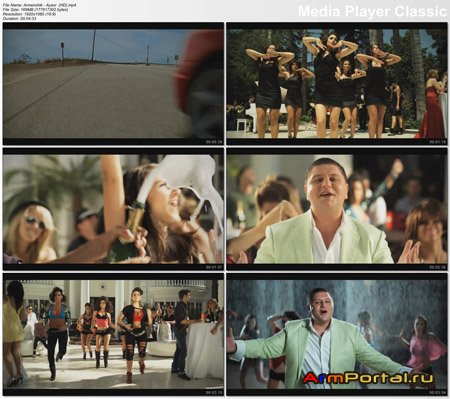Click the timestamp on the black-dress dancers thumbnail
Image resolution: width=450 pixels, height=399 pixels.
point(438,142)
